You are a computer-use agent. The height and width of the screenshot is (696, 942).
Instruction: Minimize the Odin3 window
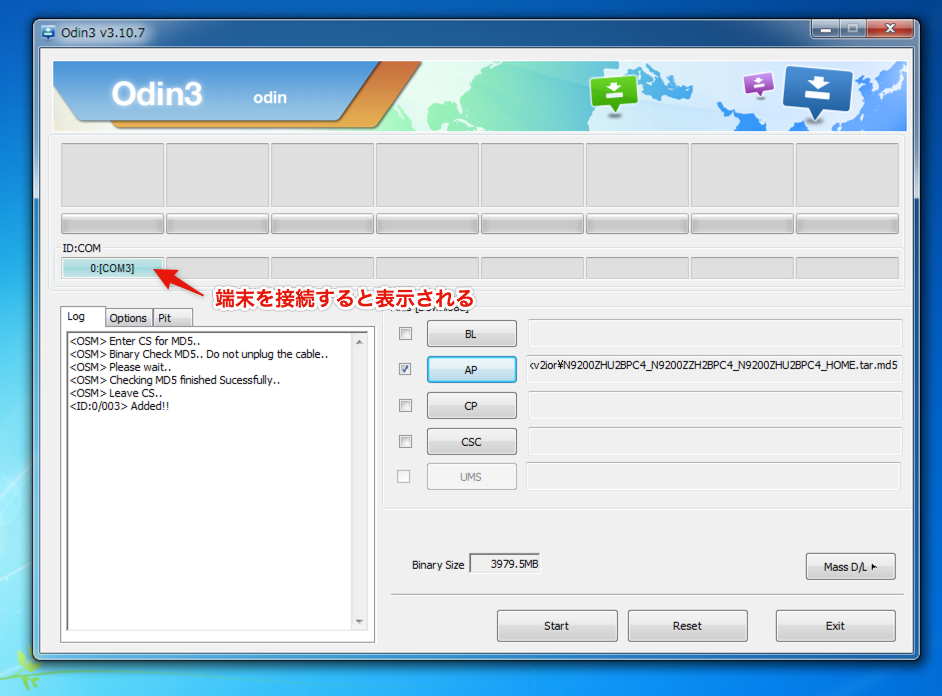coord(826,29)
